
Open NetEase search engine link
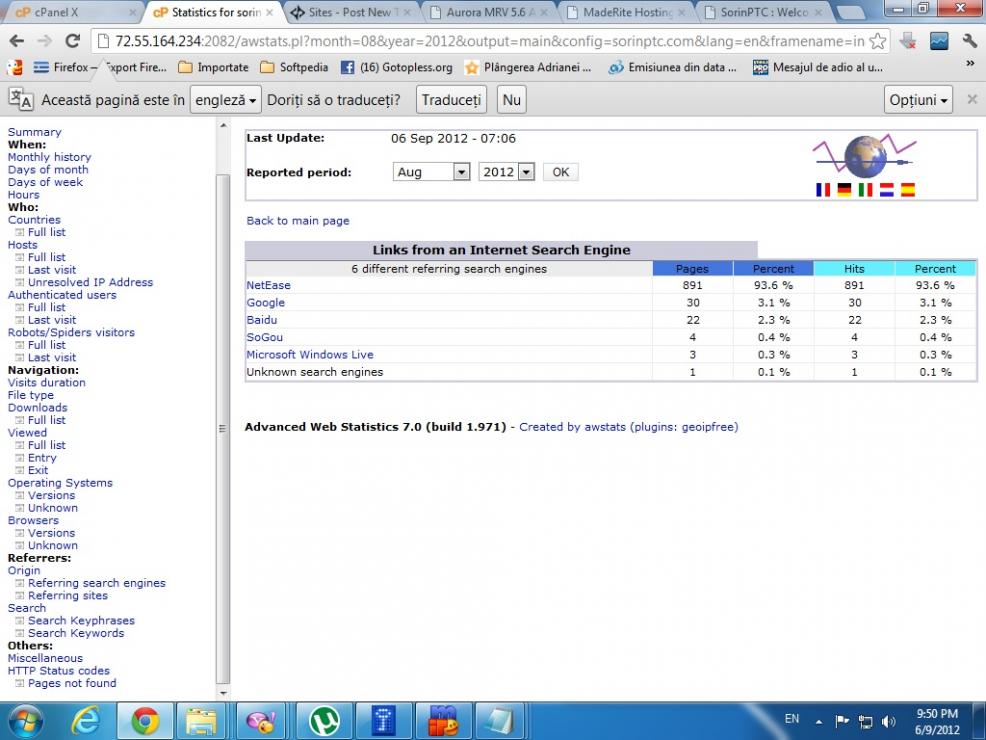[269, 285]
